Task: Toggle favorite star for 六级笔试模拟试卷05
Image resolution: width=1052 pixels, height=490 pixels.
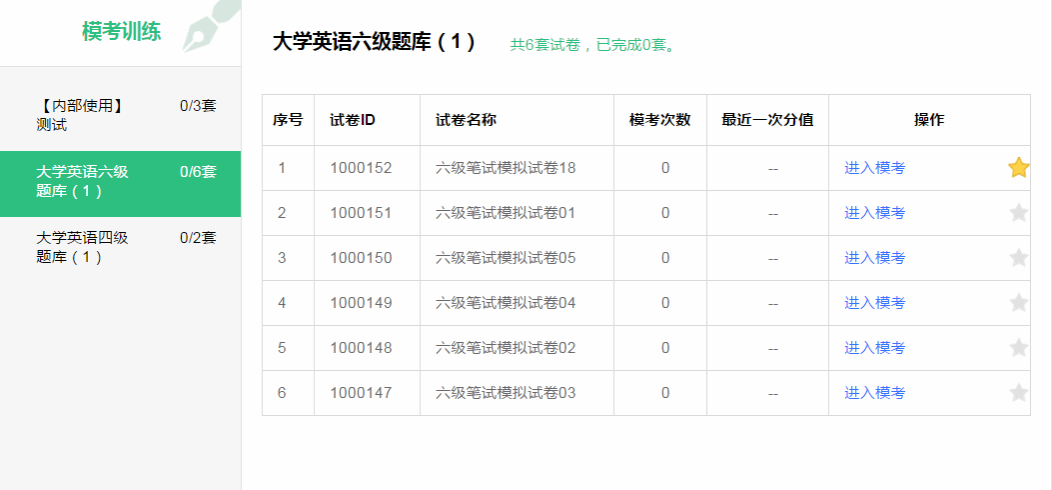Action: [1018, 258]
